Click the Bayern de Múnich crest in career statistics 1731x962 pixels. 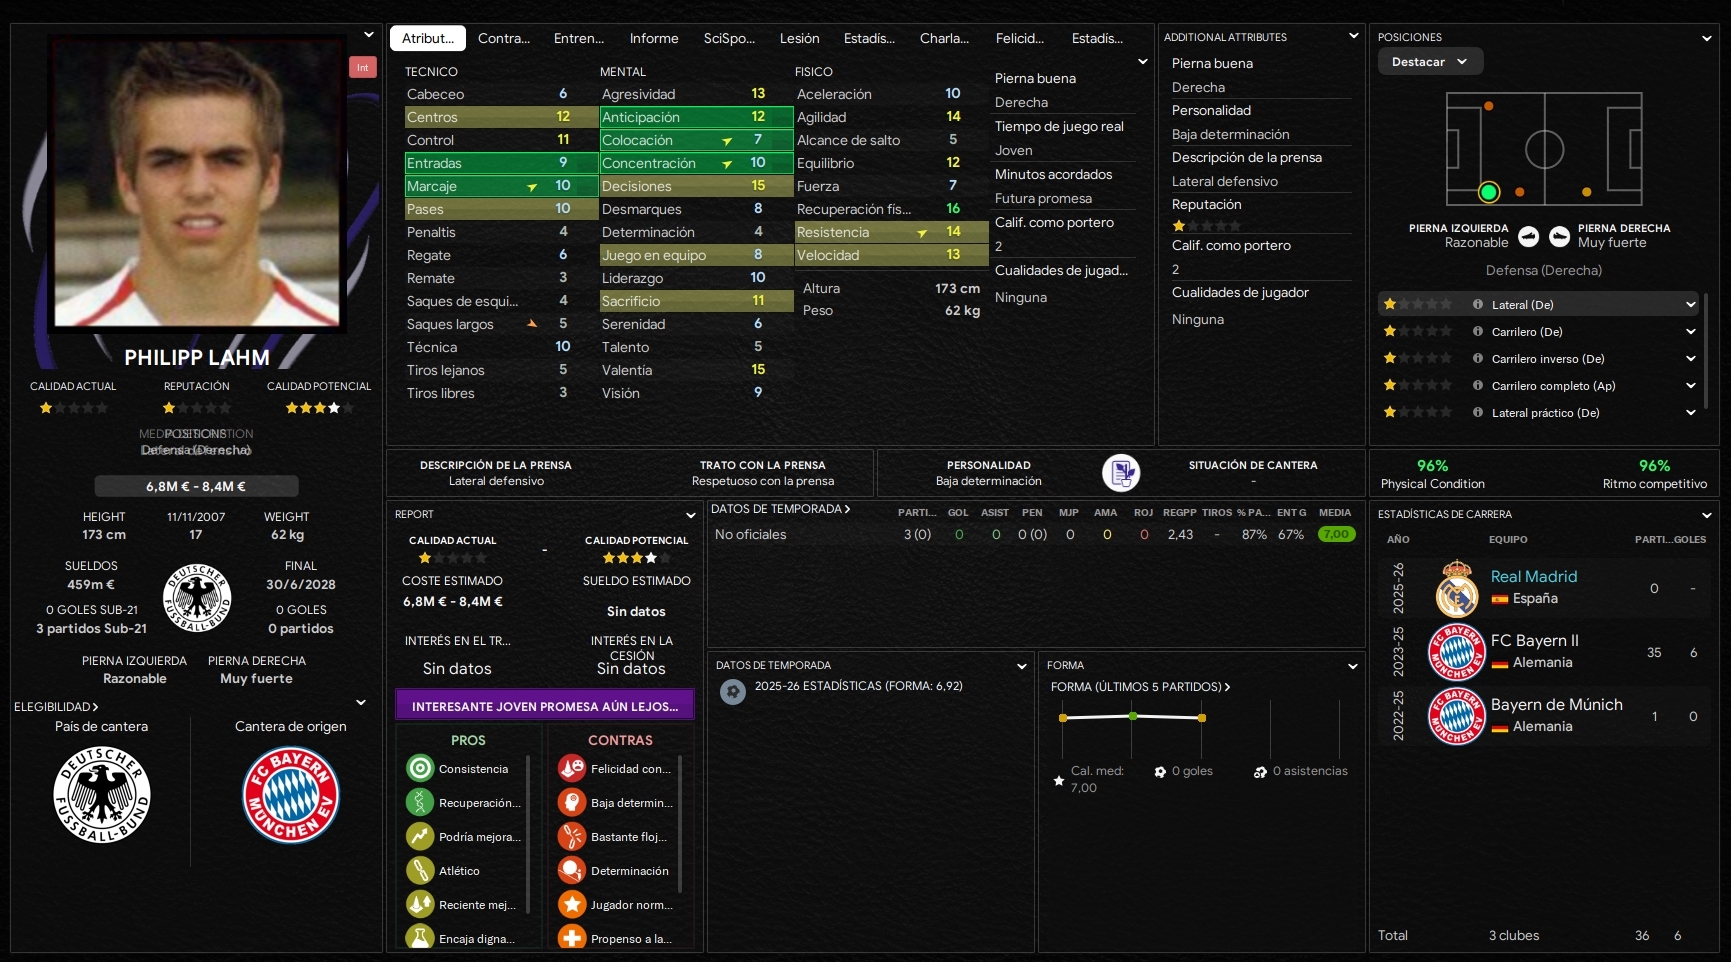pos(1457,716)
